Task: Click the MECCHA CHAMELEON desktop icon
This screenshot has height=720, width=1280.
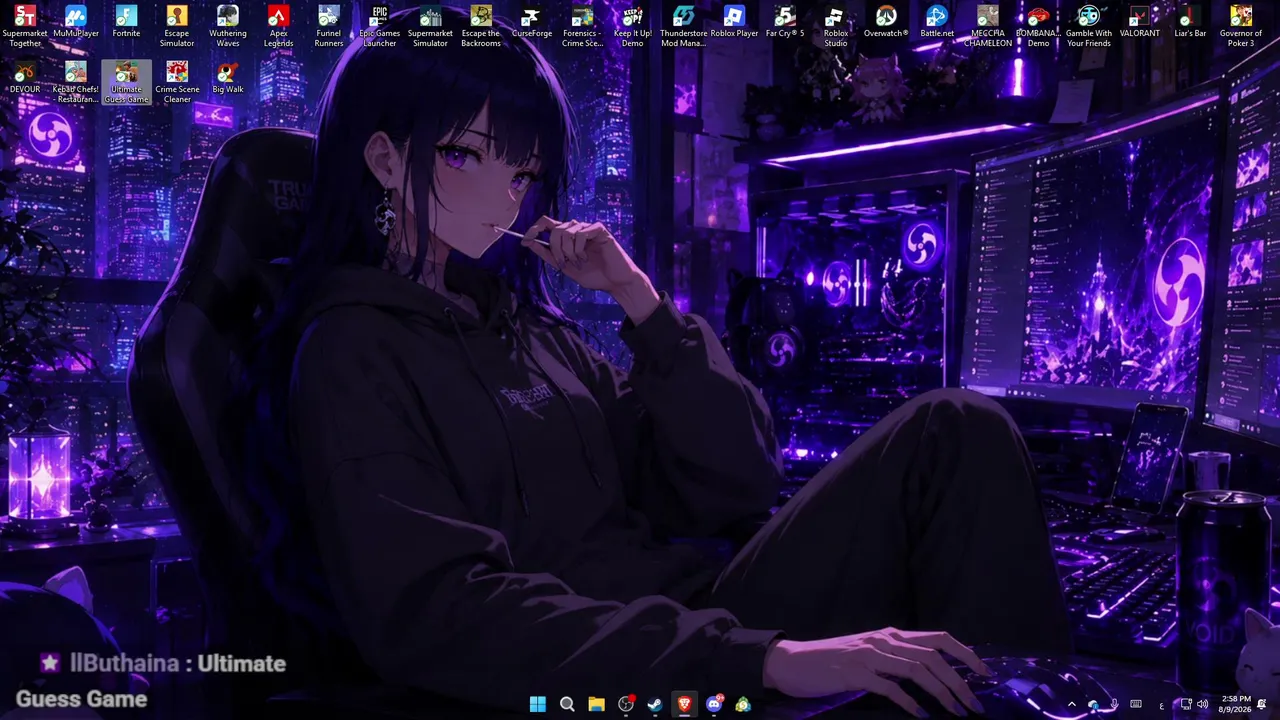Action: [x=987, y=27]
